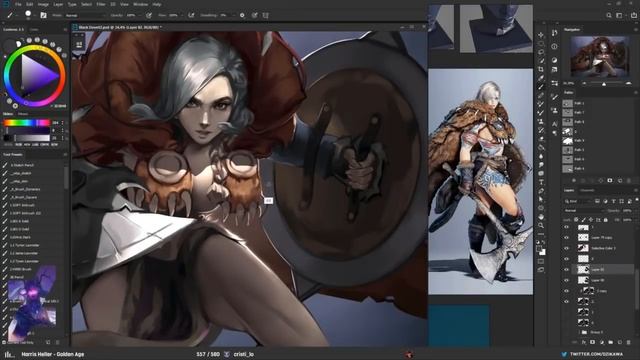Select the Zoom magnifier tool
Screen dimensions: 640x360
tap(541, 225)
